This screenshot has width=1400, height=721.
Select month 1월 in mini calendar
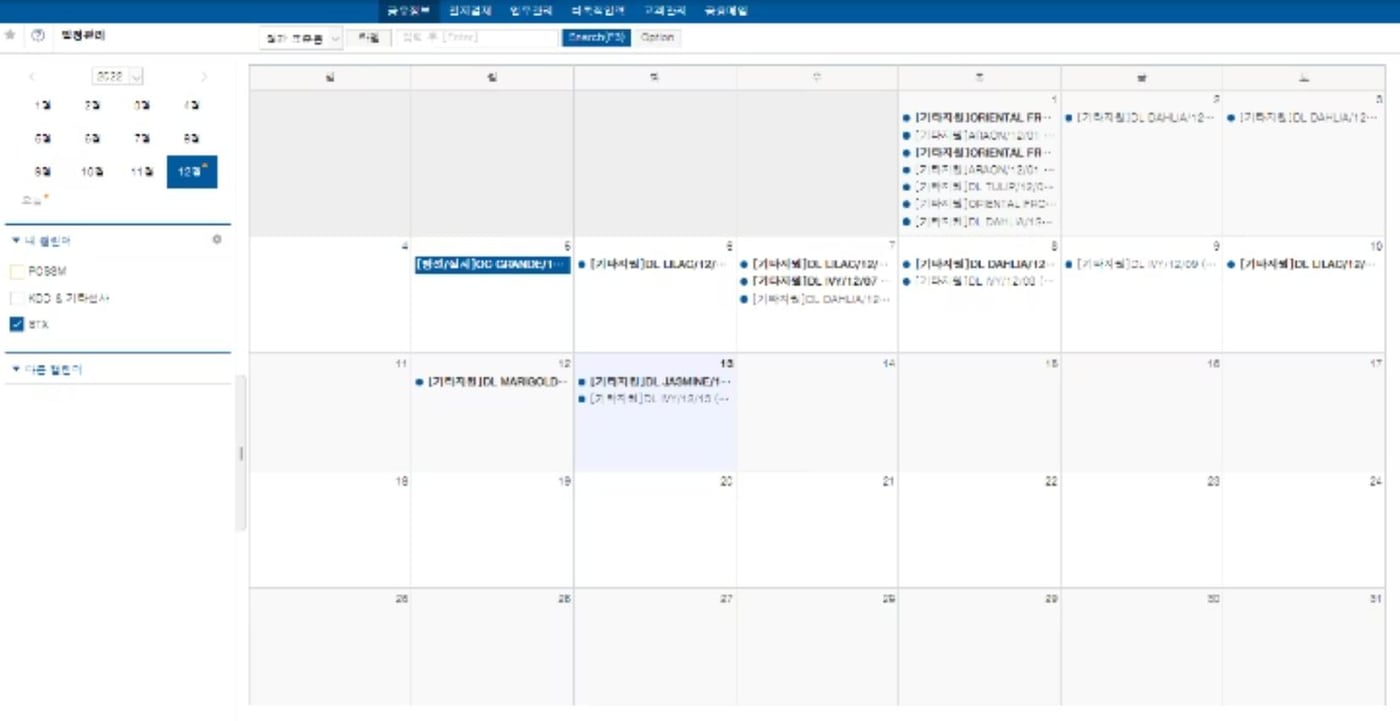[43, 105]
